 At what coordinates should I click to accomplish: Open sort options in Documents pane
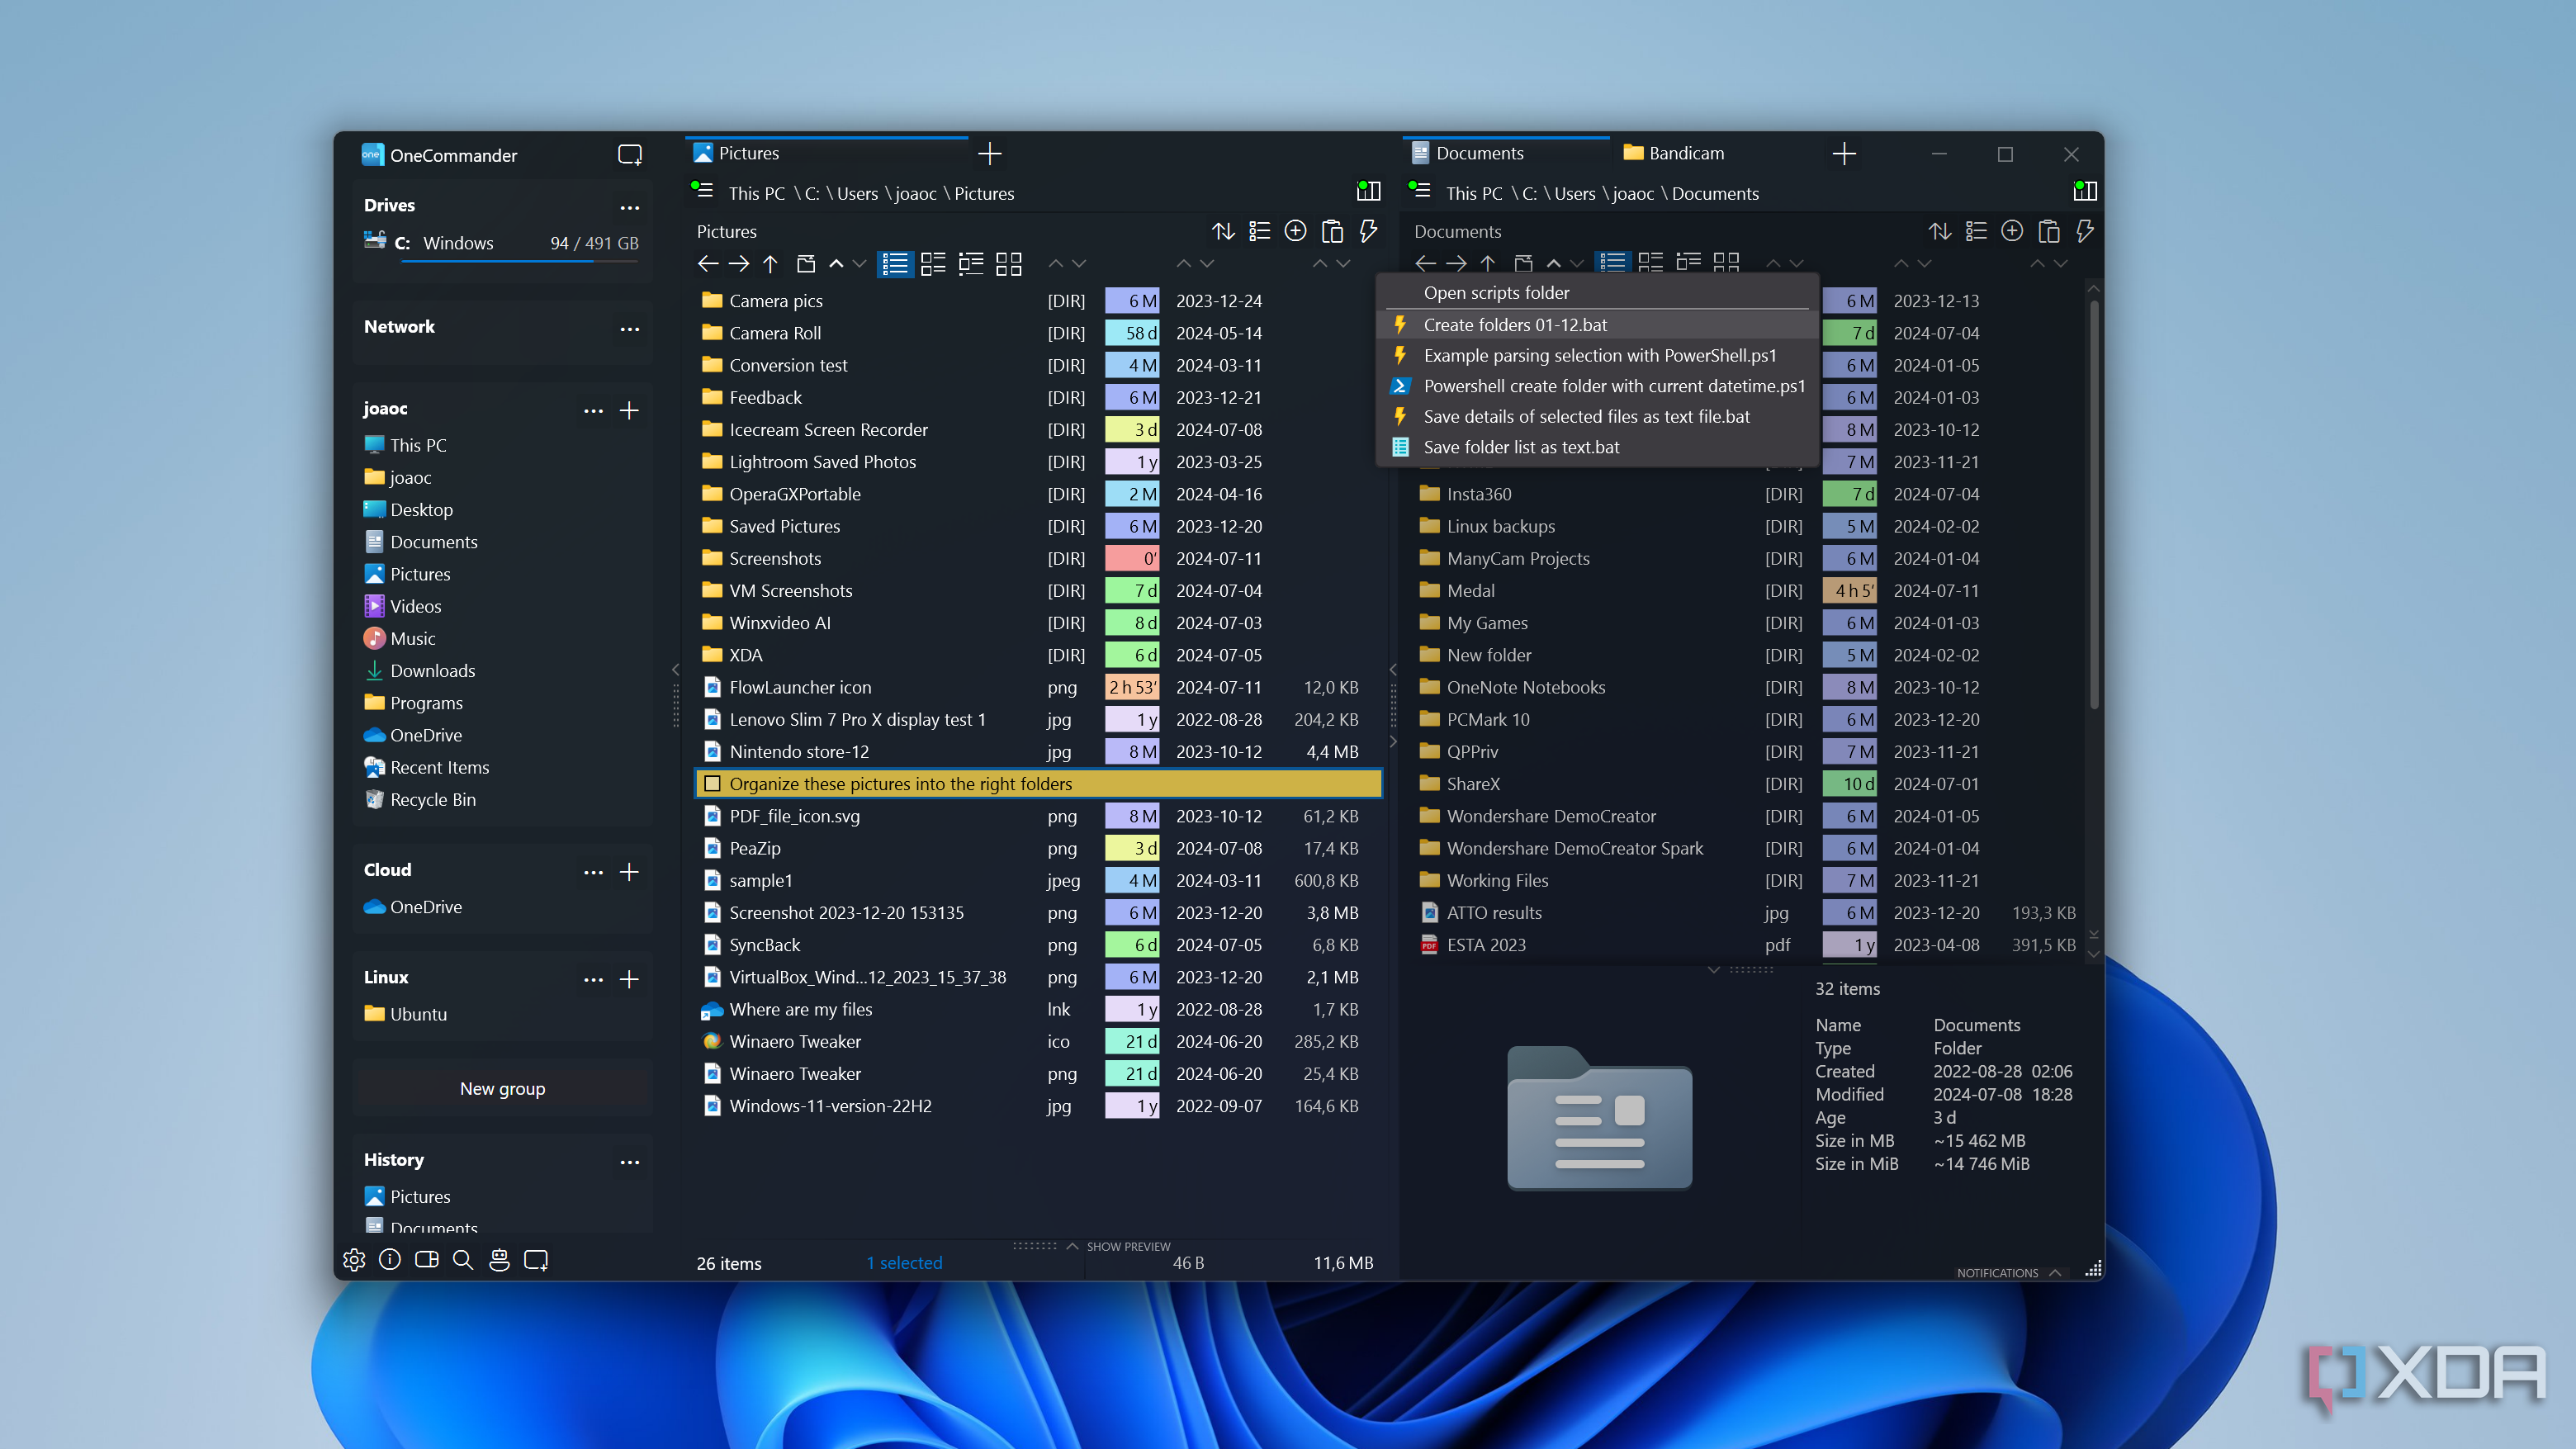(x=1940, y=231)
